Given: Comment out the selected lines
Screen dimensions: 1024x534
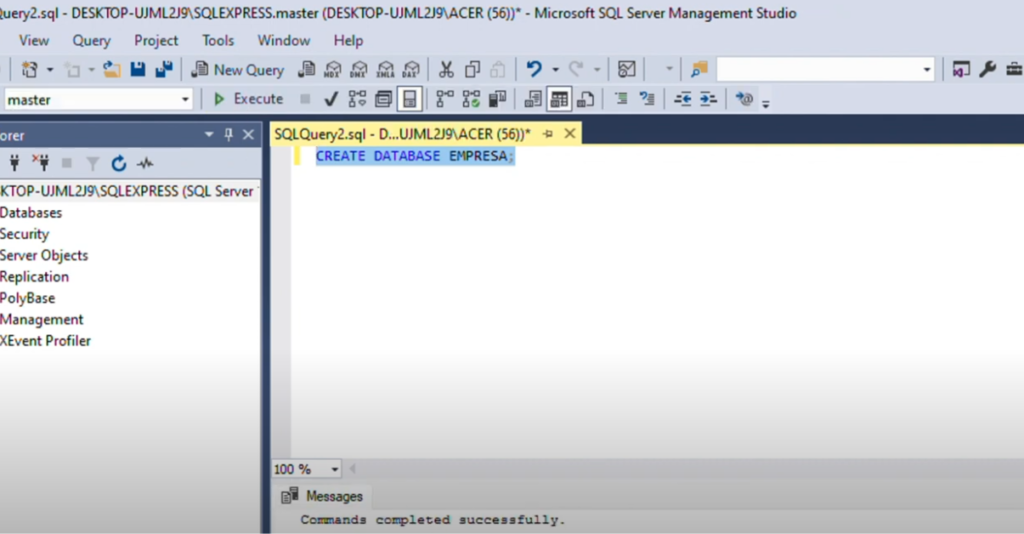Looking at the screenshot, I should click(621, 99).
